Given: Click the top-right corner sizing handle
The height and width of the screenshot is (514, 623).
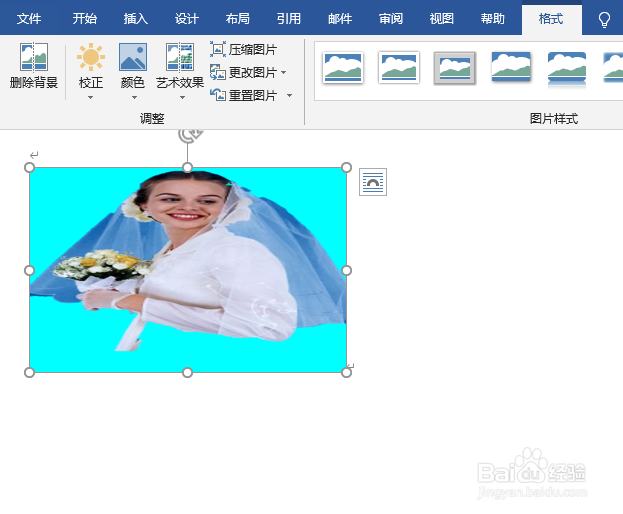Looking at the screenshot, I should click(x=346, y=168).
